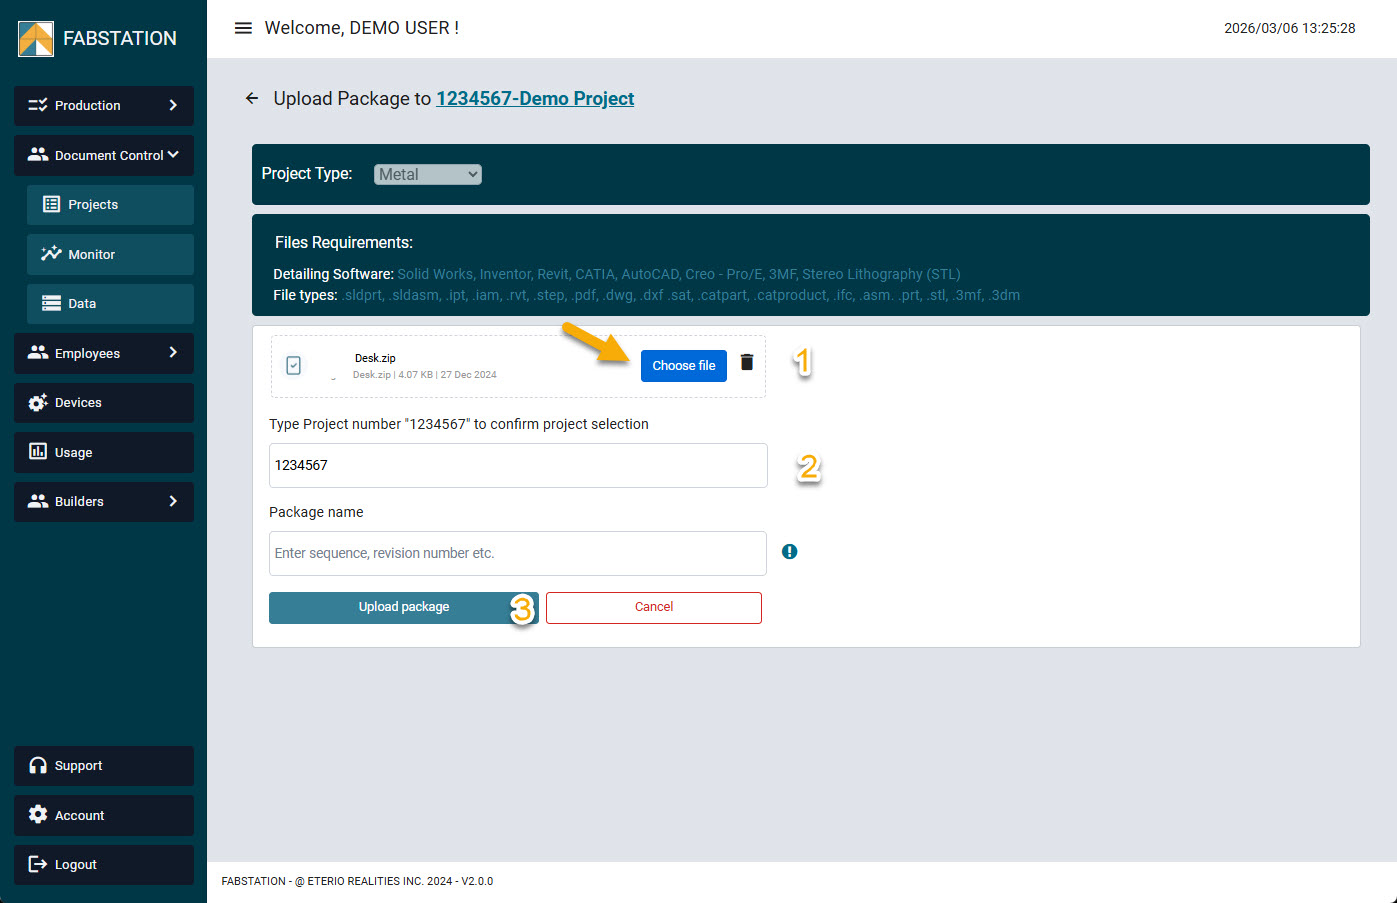Toggle the Desk.zip file checkbox

(x=294, y=366)
